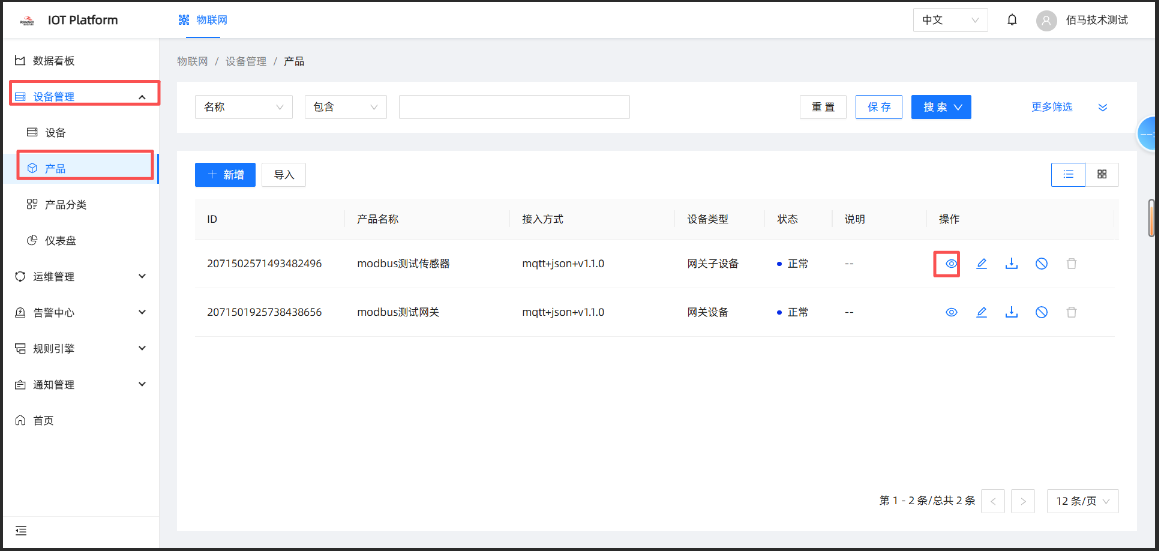Click the 产品名称 column header
Screen dimensions: 1159x551
(378, 219)
